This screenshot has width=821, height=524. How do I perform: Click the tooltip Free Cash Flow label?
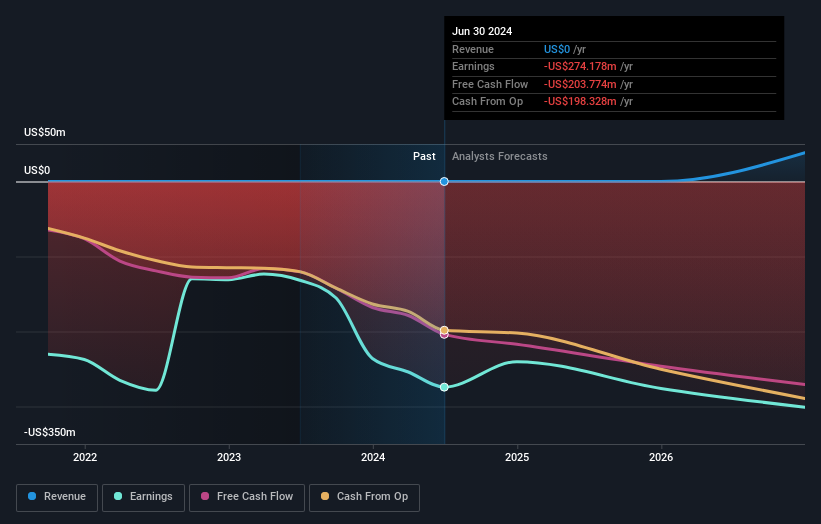click(x=490, y=84)
